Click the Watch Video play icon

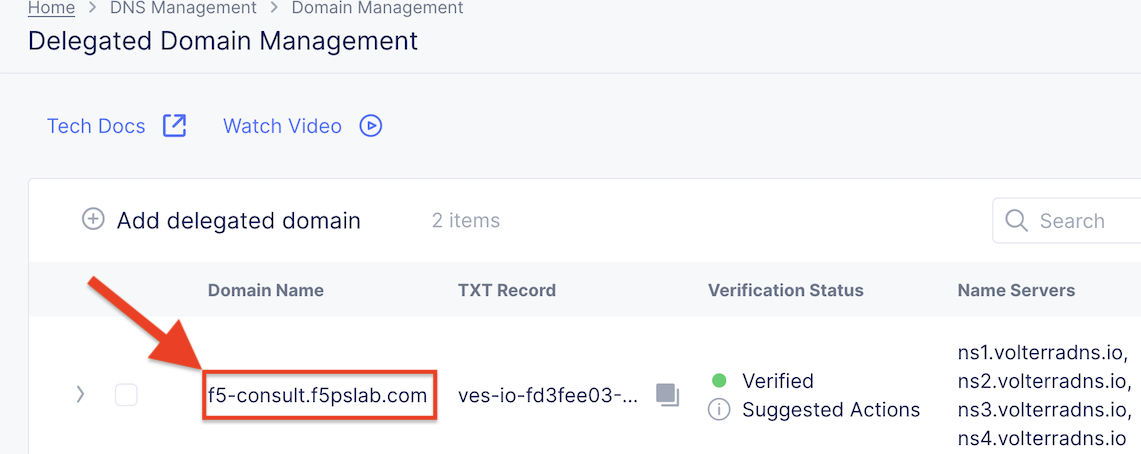point(371,126)
